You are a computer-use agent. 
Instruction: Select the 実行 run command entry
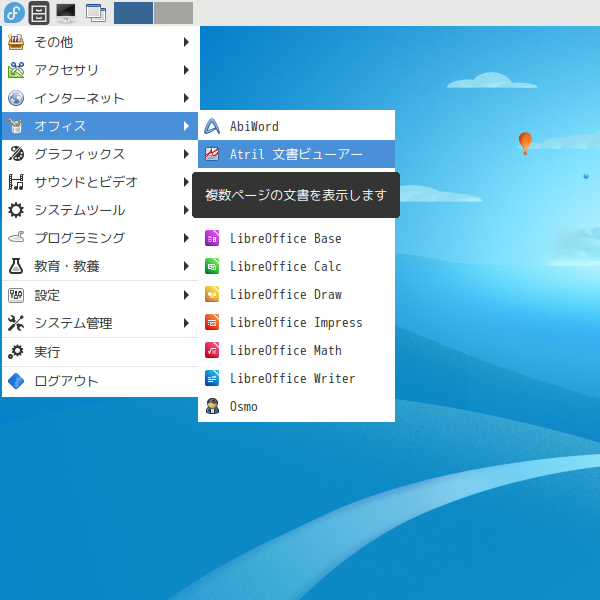click(x=100, y=352)
